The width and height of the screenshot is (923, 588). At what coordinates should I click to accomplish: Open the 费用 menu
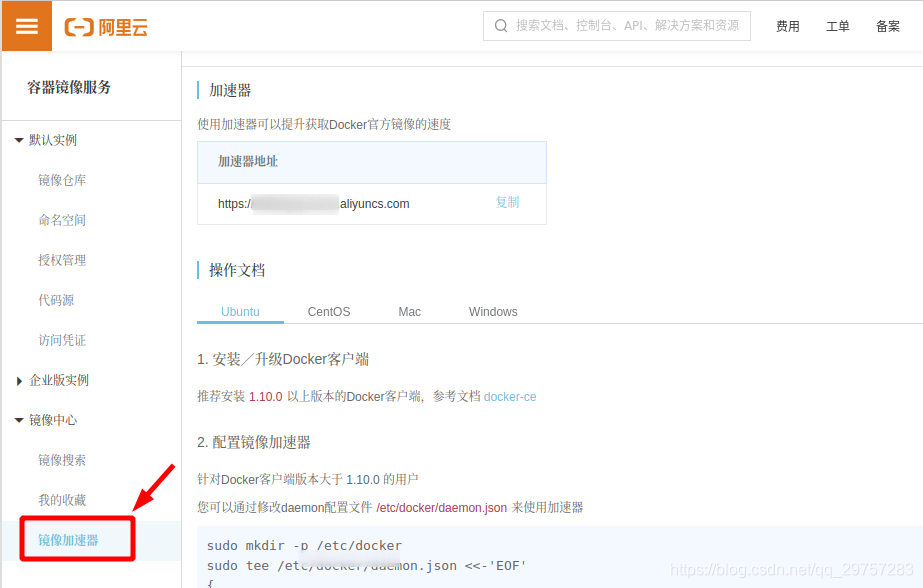point(788,26)
